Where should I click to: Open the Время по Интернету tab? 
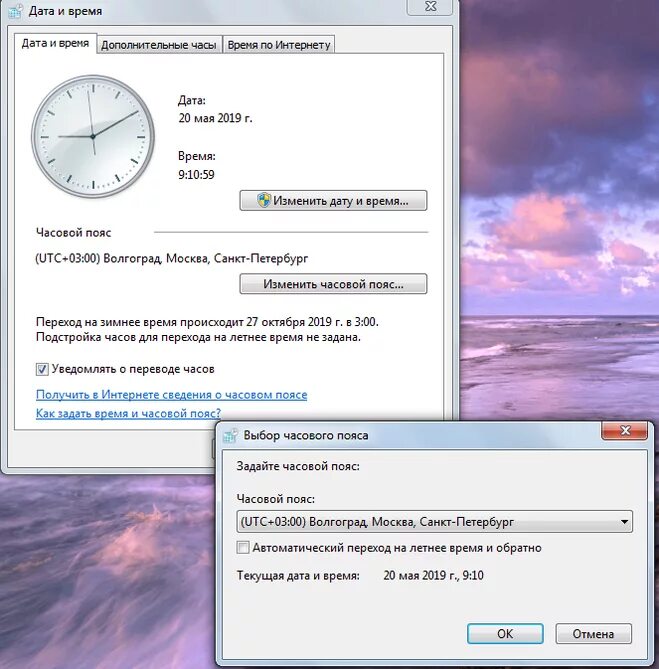(x=279, y=45)
